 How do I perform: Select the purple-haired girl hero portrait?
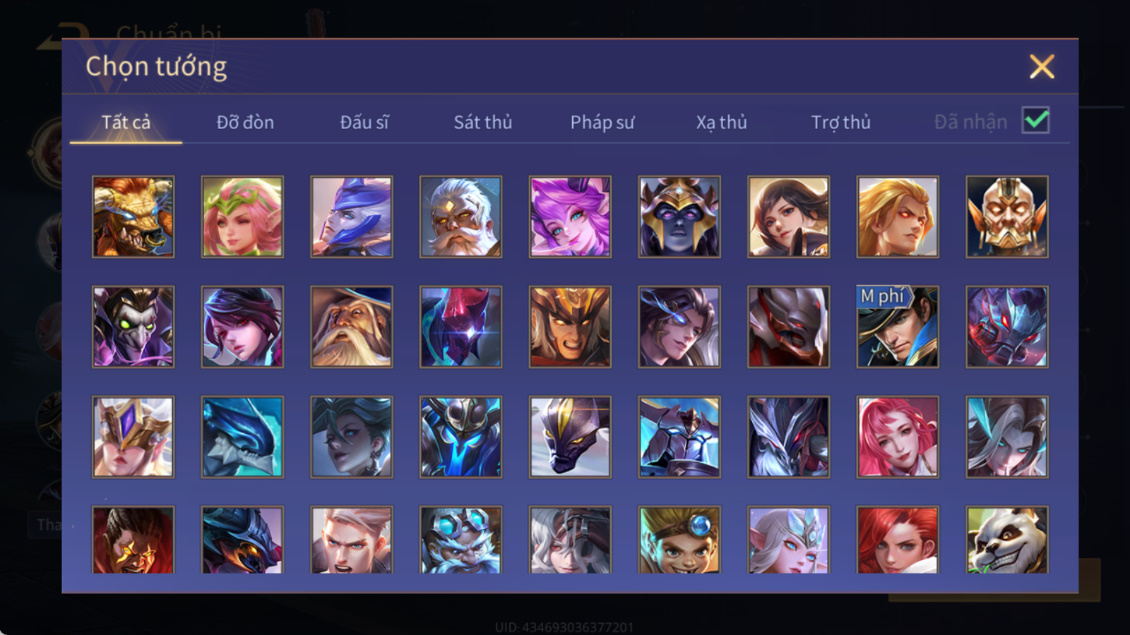pos(570,217)
